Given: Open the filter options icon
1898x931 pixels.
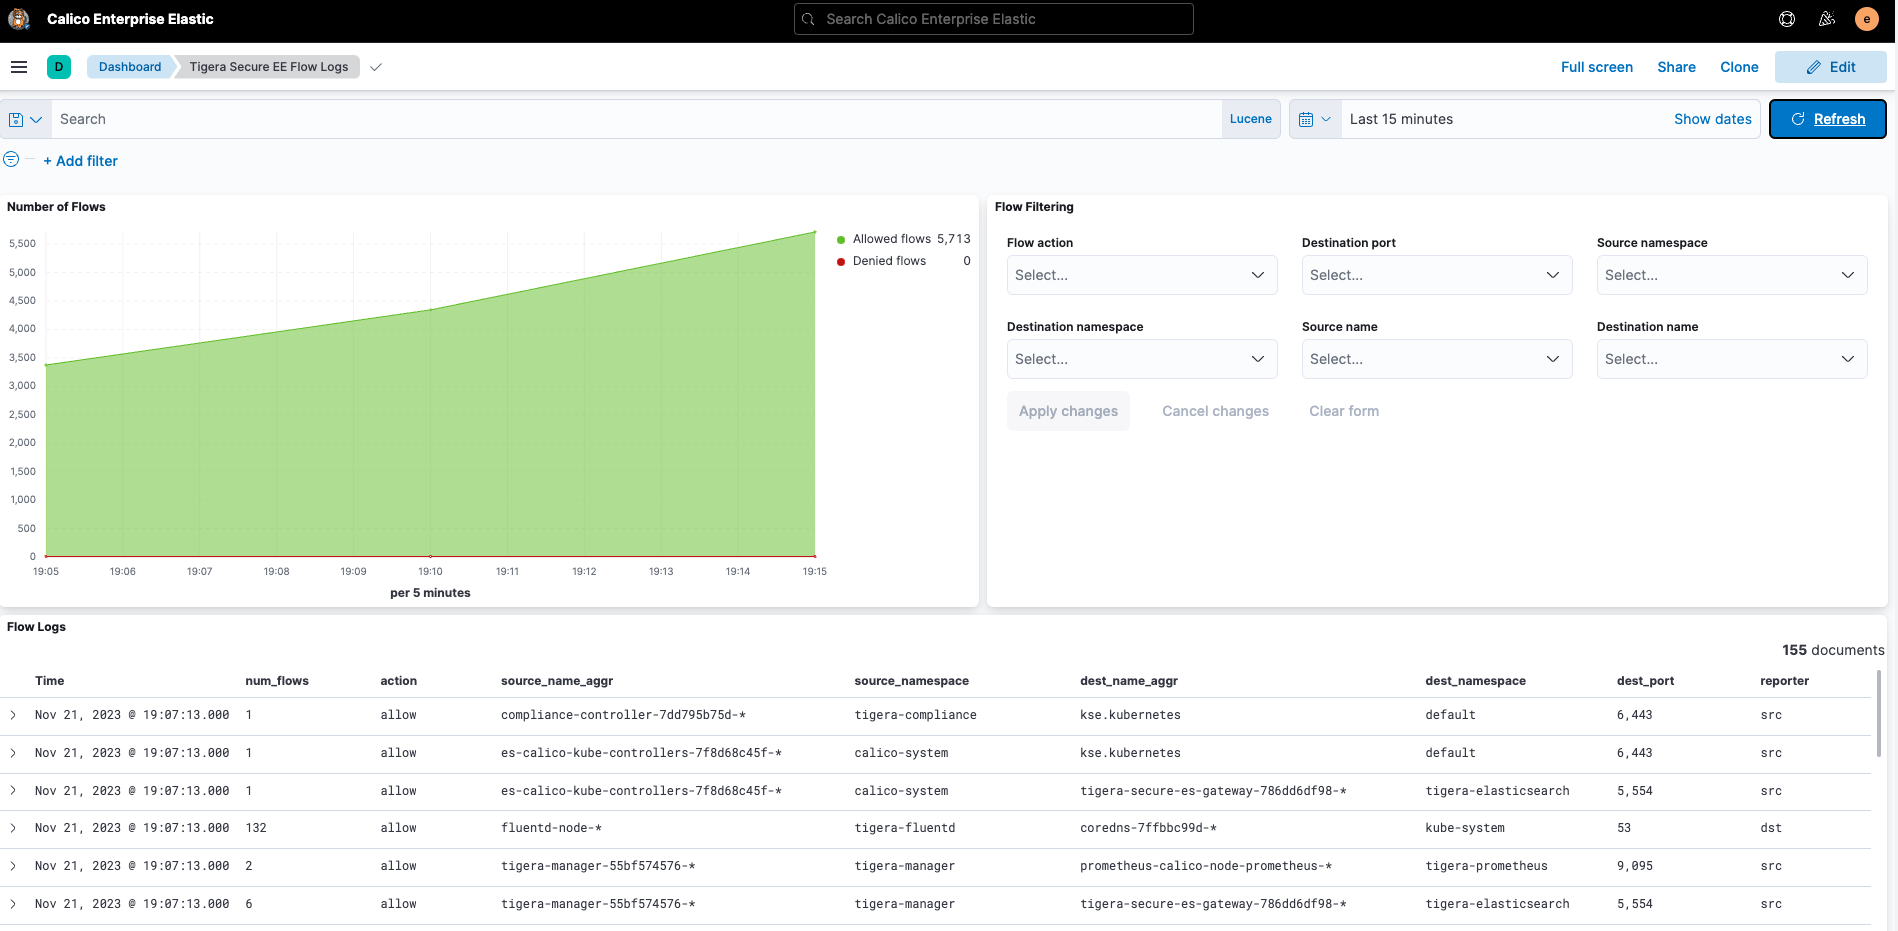Looking at the screenshot, I should pos(11,159).
